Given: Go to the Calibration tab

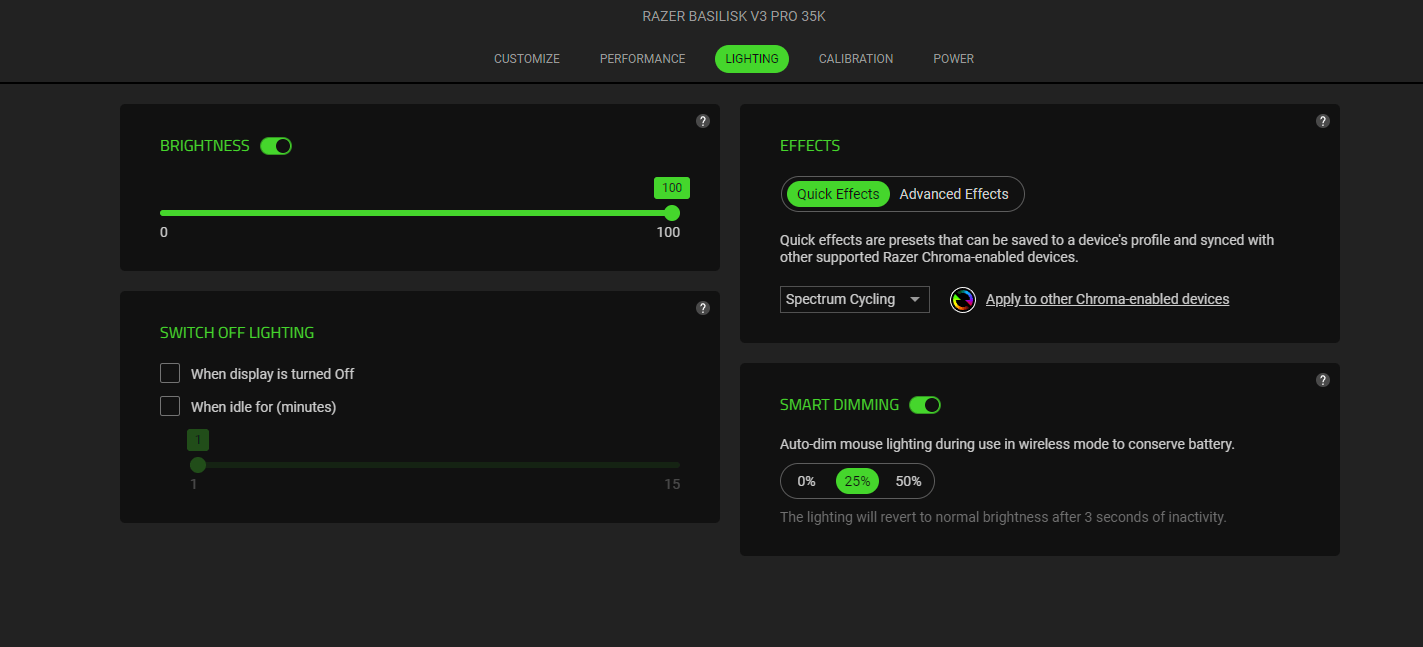Looking at the screenshot, I should [x=856, y=59].
